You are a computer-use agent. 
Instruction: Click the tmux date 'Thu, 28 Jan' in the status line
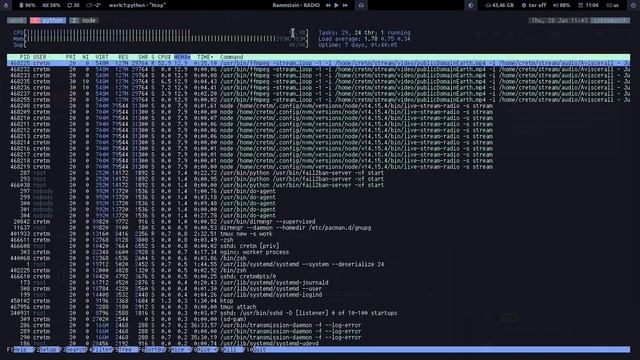550,20
